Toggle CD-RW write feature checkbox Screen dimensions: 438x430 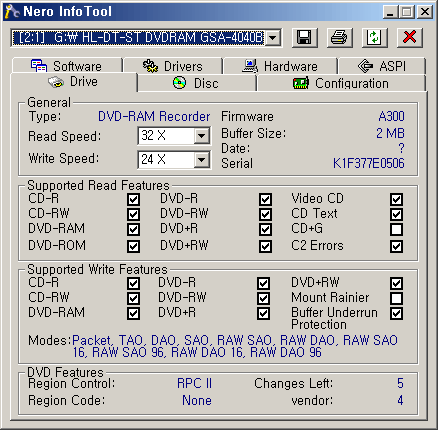click(133, 298)
